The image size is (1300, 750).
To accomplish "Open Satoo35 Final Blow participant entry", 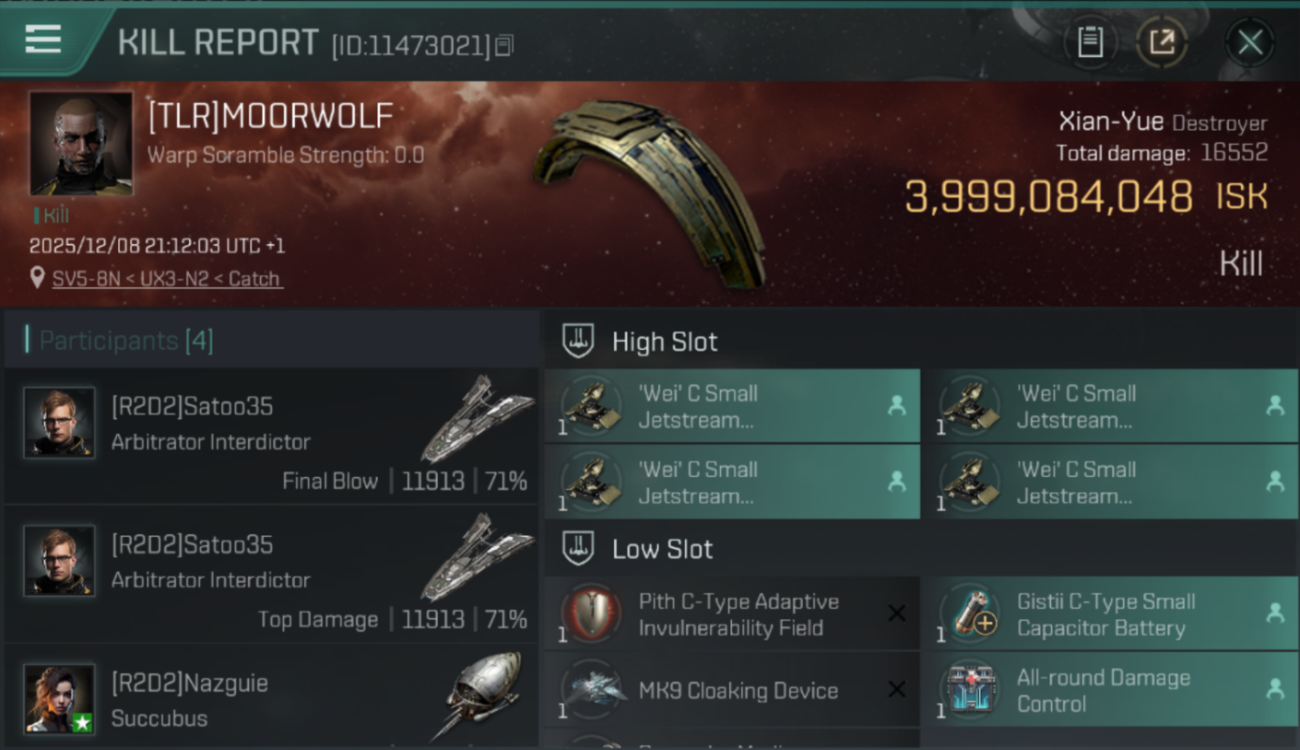I will click(x=270, y=435).
